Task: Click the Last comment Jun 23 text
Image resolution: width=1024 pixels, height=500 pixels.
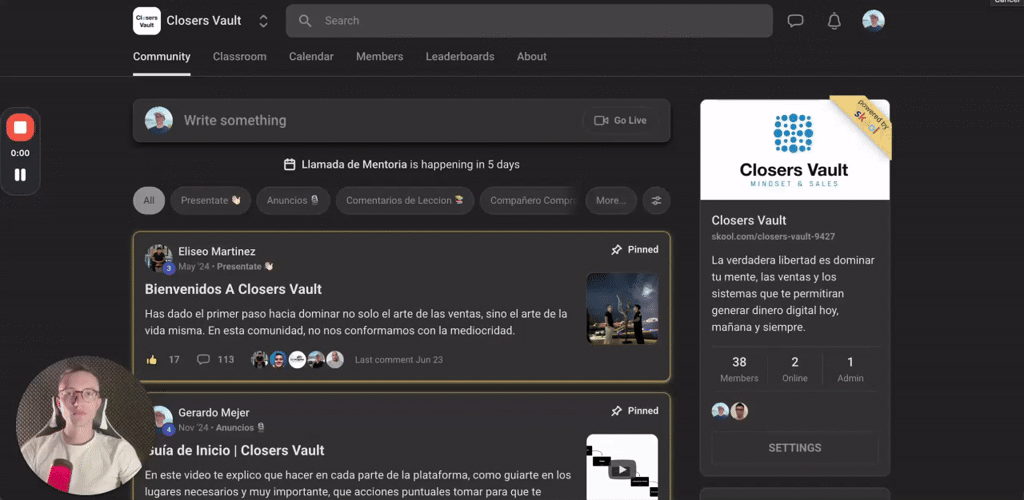Action: coord(399,360)
